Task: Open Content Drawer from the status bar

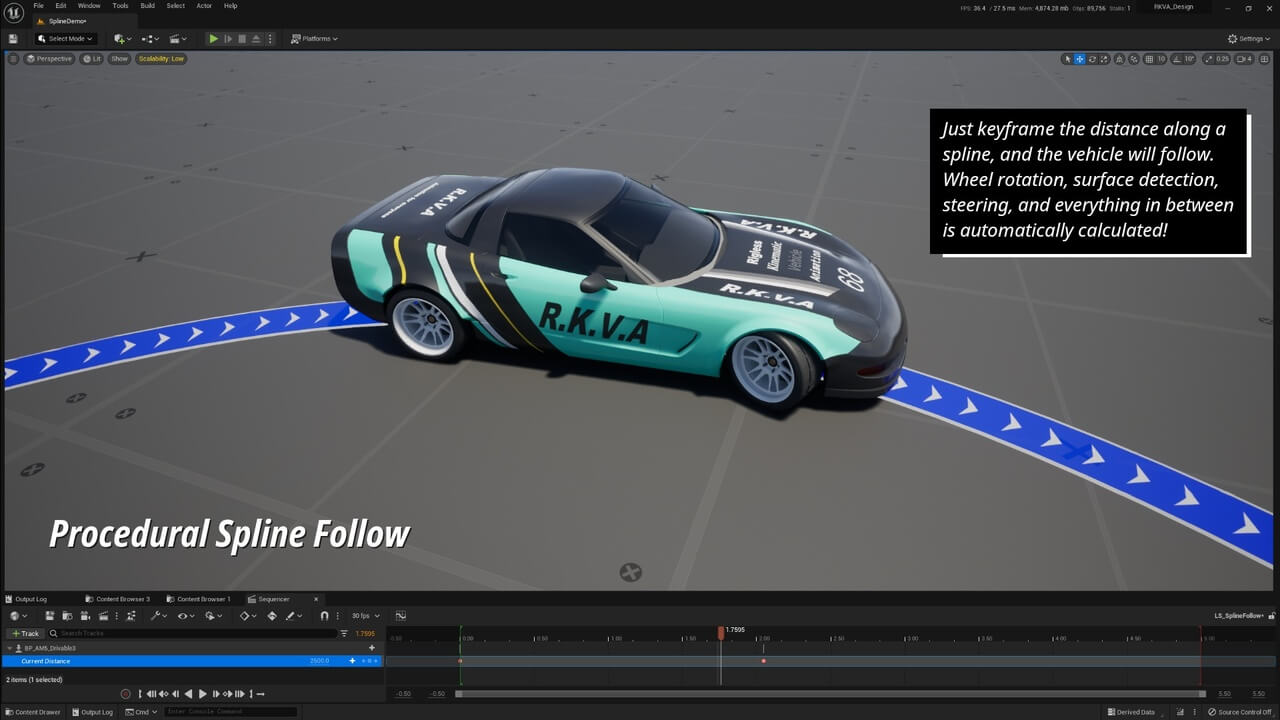Action: point(32,712)
